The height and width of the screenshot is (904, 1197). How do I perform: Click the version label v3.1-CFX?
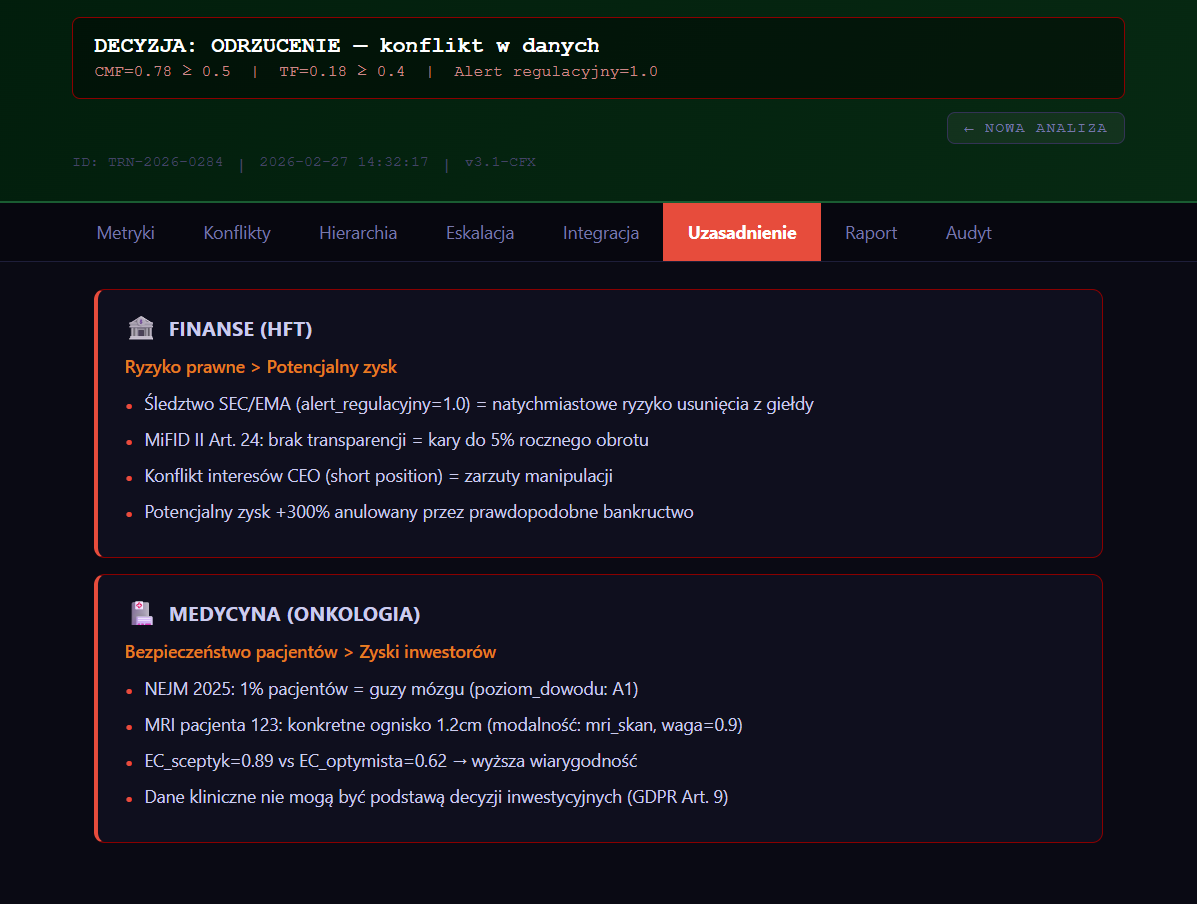pos(500,162)
